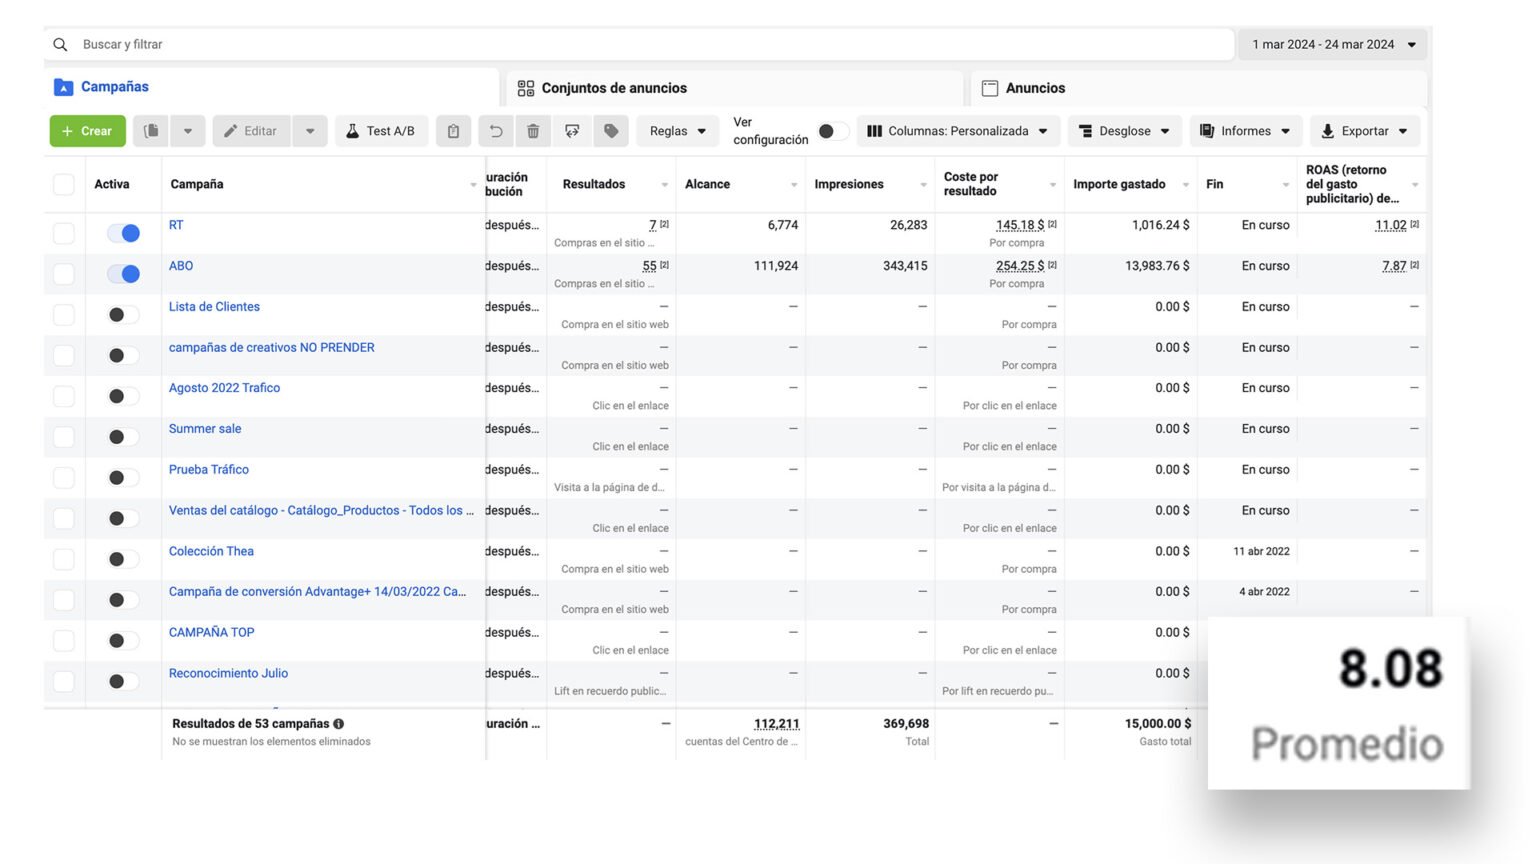This screenshot has width=1536, height=864.
Task: Click the 11.02 ROAS value
Action: 1391,225
